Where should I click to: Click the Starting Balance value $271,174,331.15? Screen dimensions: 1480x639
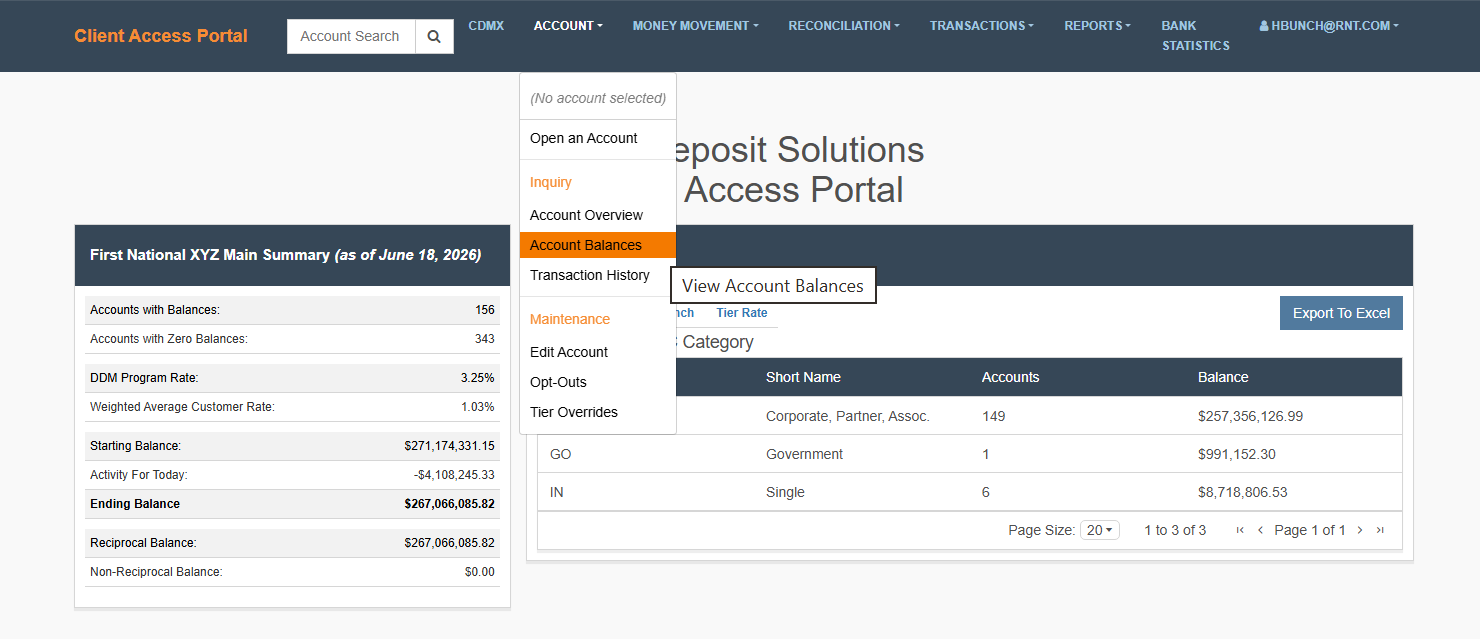pos(449,446)
